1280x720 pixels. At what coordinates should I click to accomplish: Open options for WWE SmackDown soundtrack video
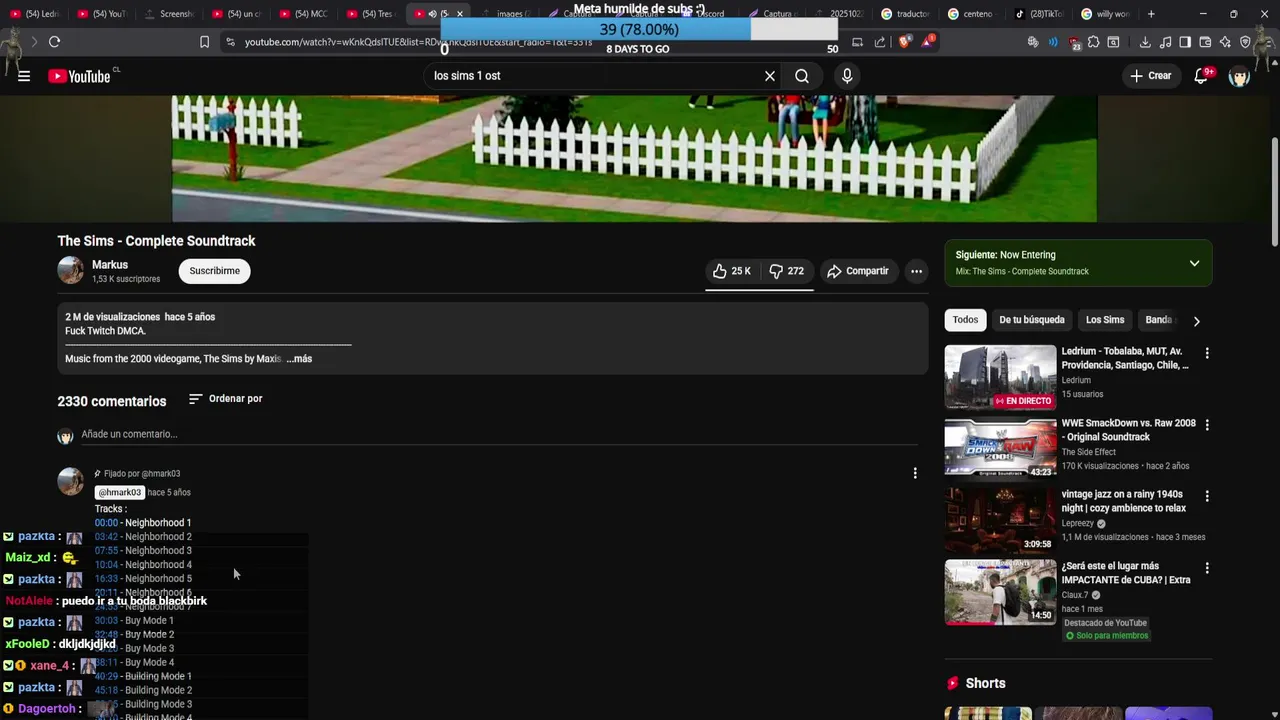(x=1207, y=425)
